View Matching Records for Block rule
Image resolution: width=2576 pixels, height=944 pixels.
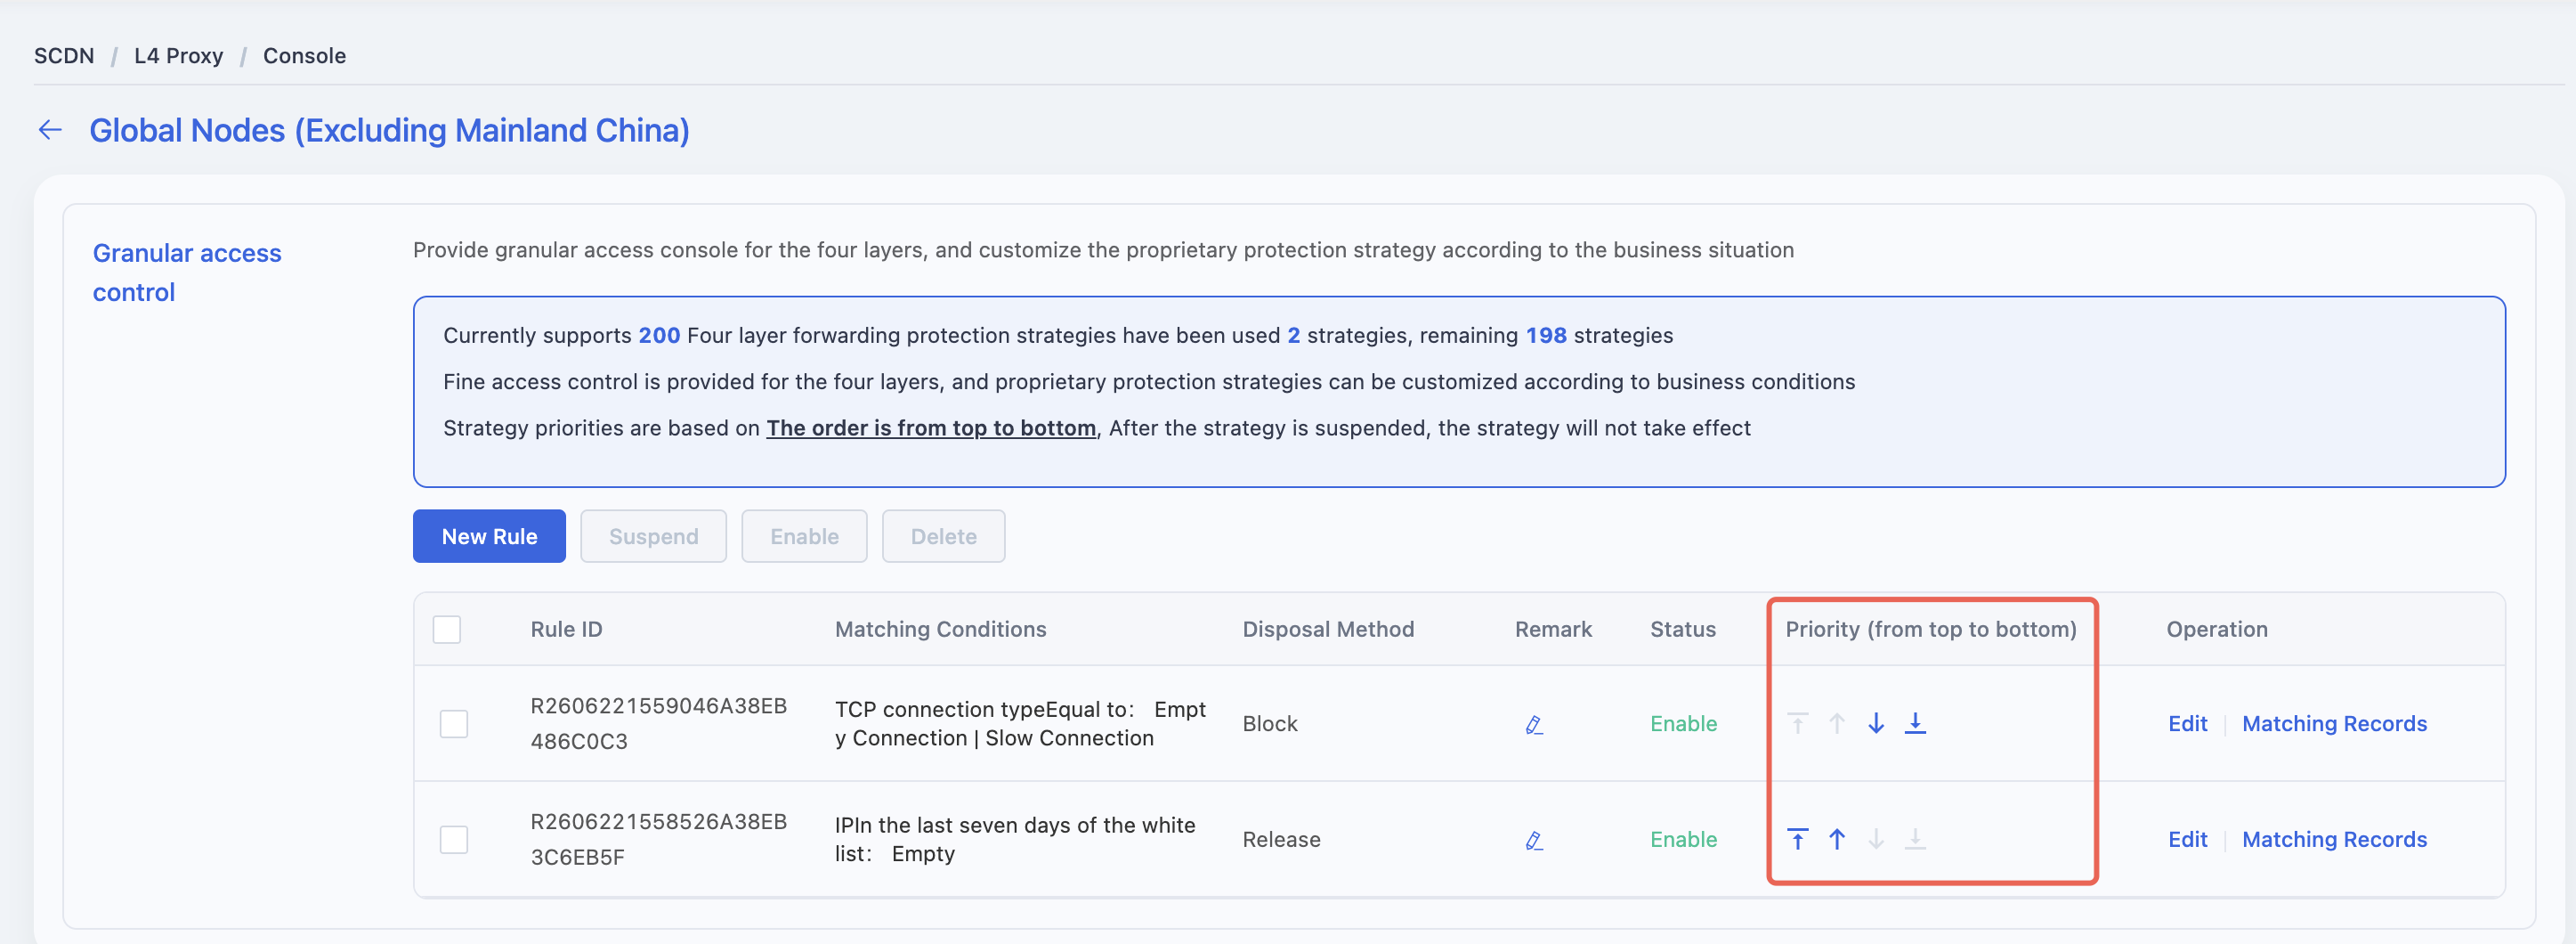click(2334, 723)
